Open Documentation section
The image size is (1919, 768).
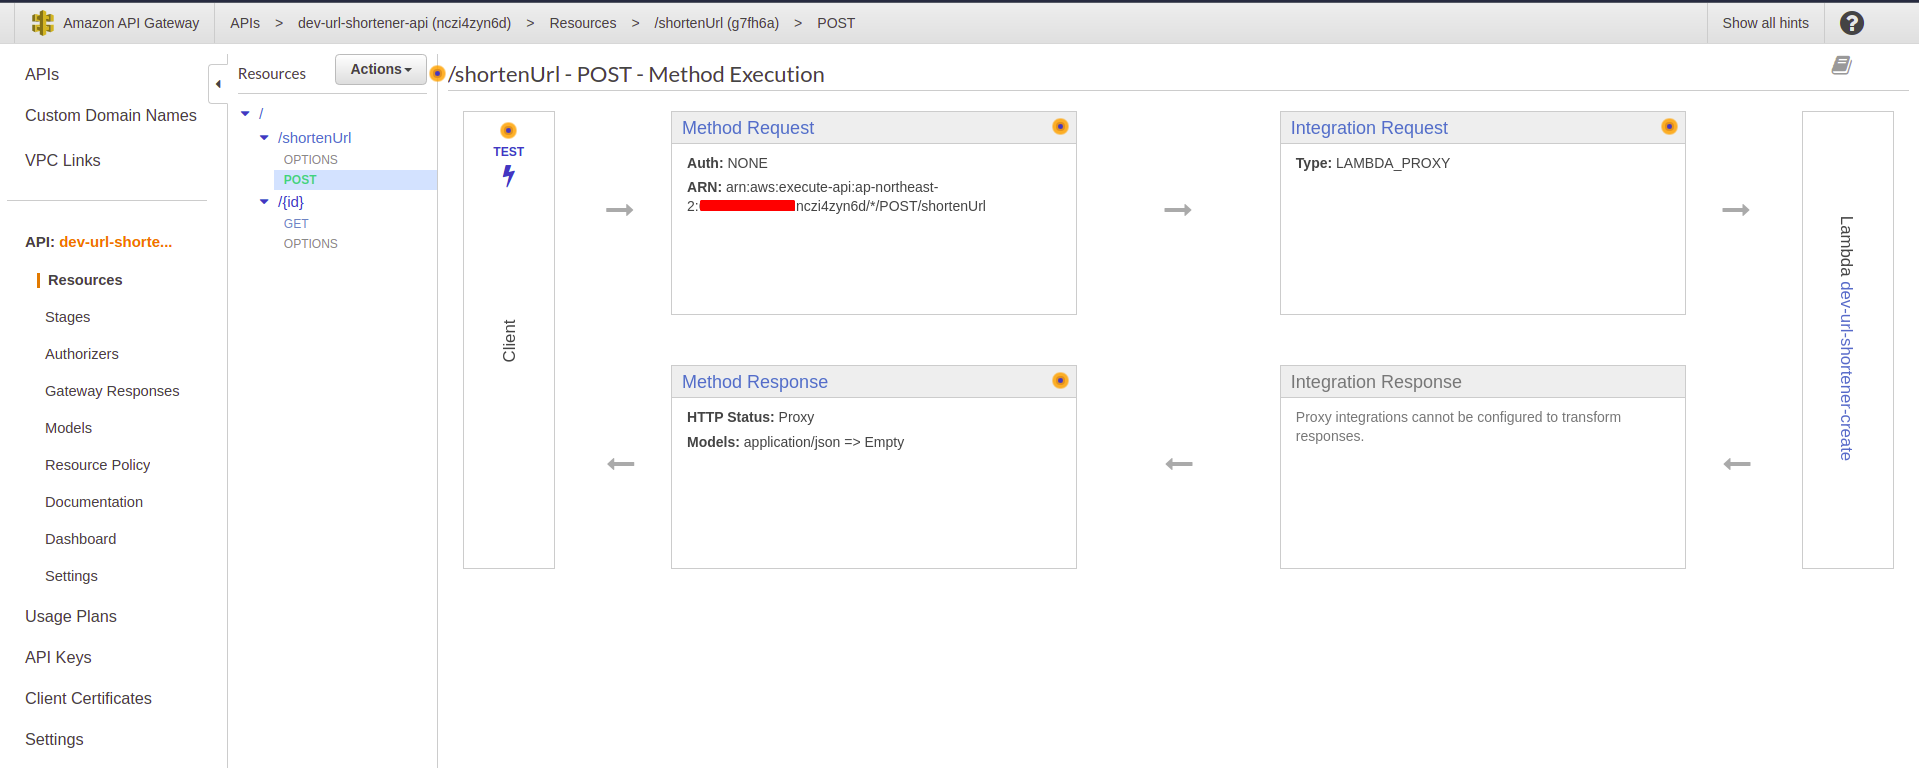click(94, 502)
